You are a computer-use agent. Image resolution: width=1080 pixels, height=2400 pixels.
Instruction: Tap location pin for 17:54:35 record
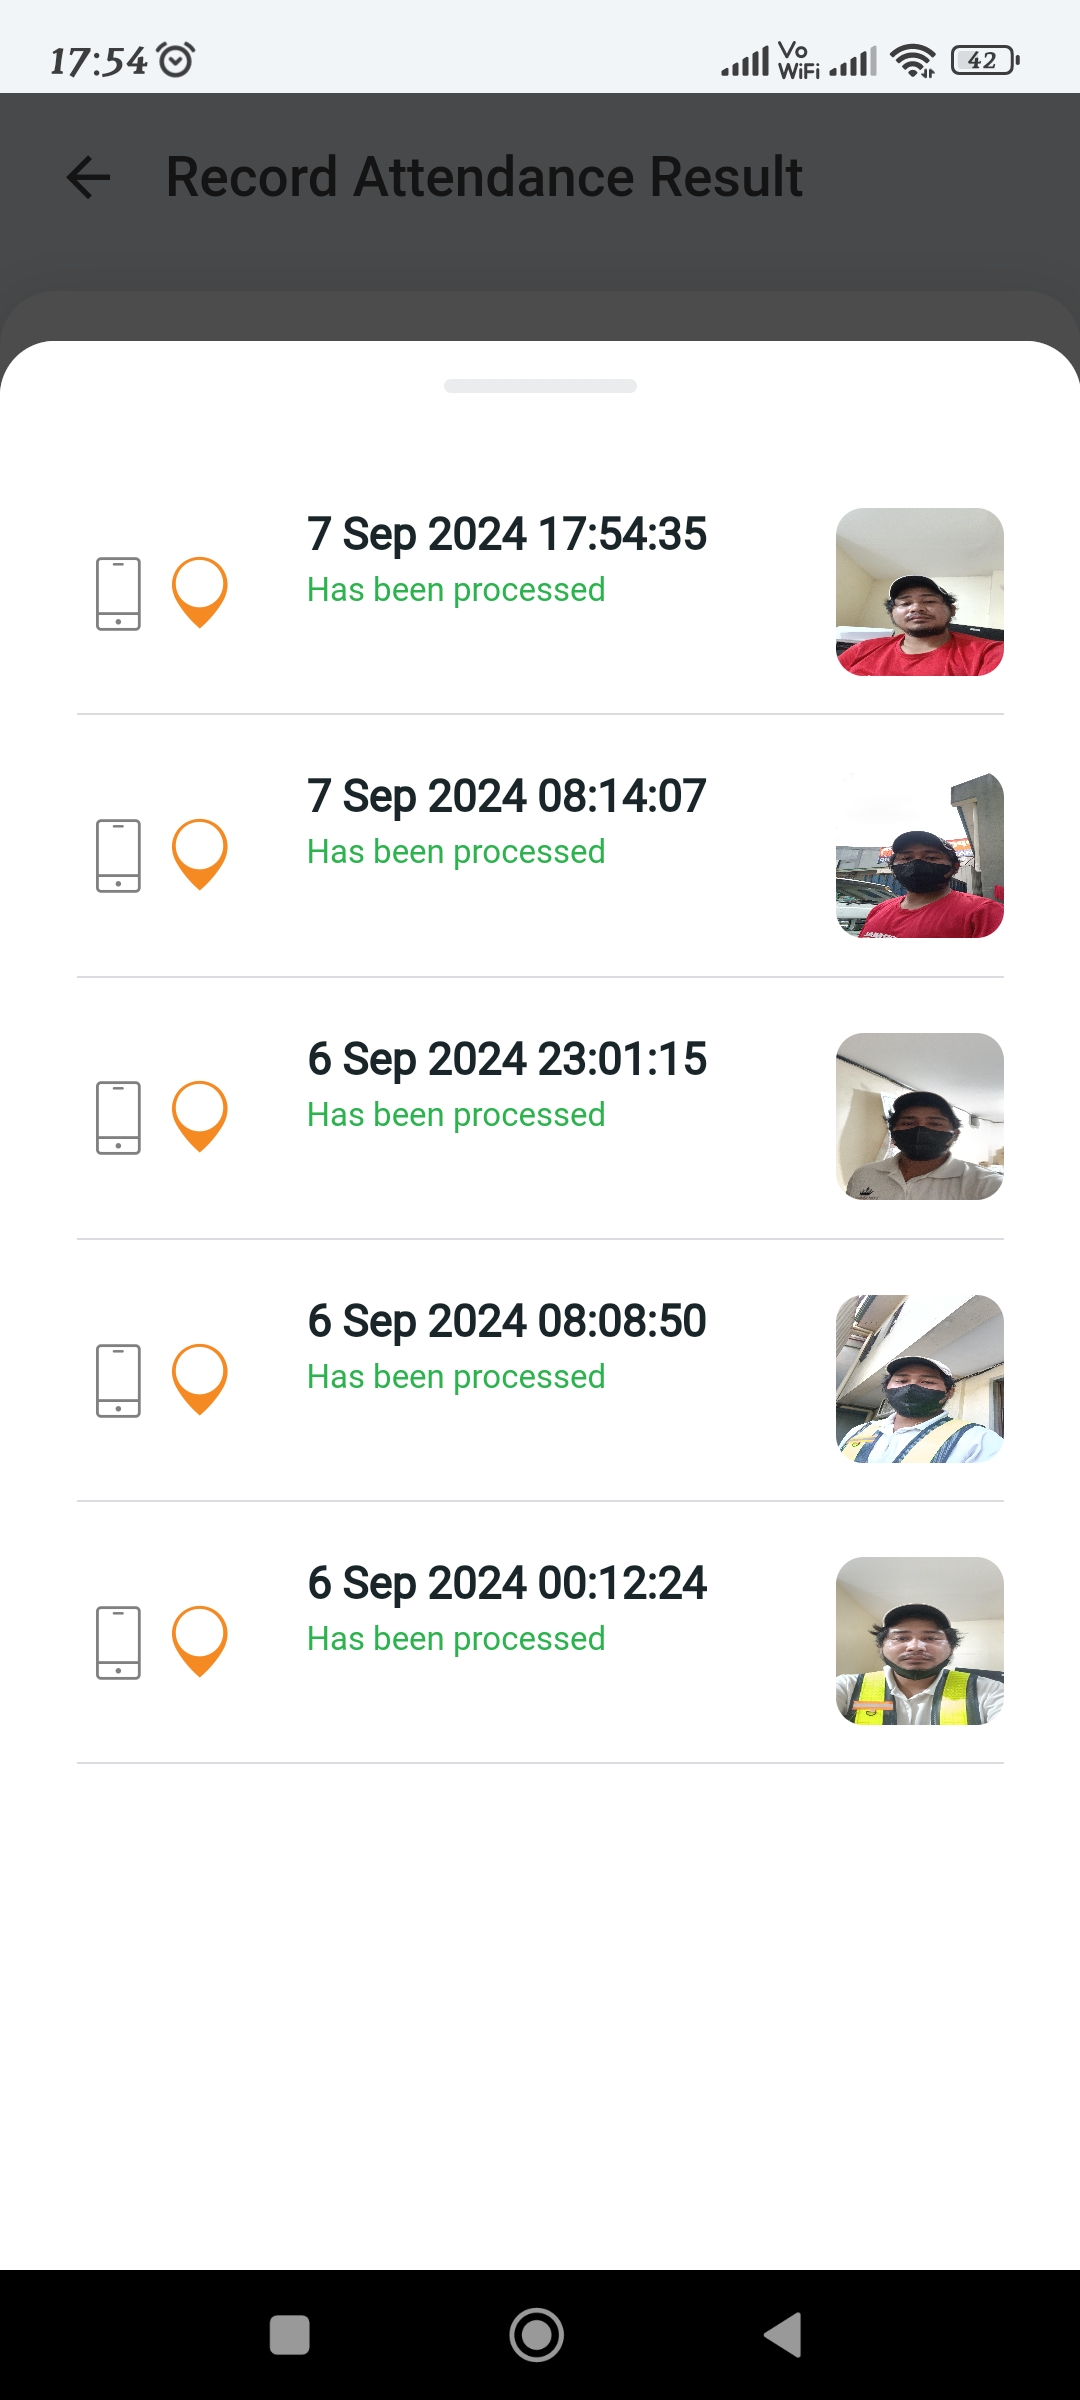(200, 591)
